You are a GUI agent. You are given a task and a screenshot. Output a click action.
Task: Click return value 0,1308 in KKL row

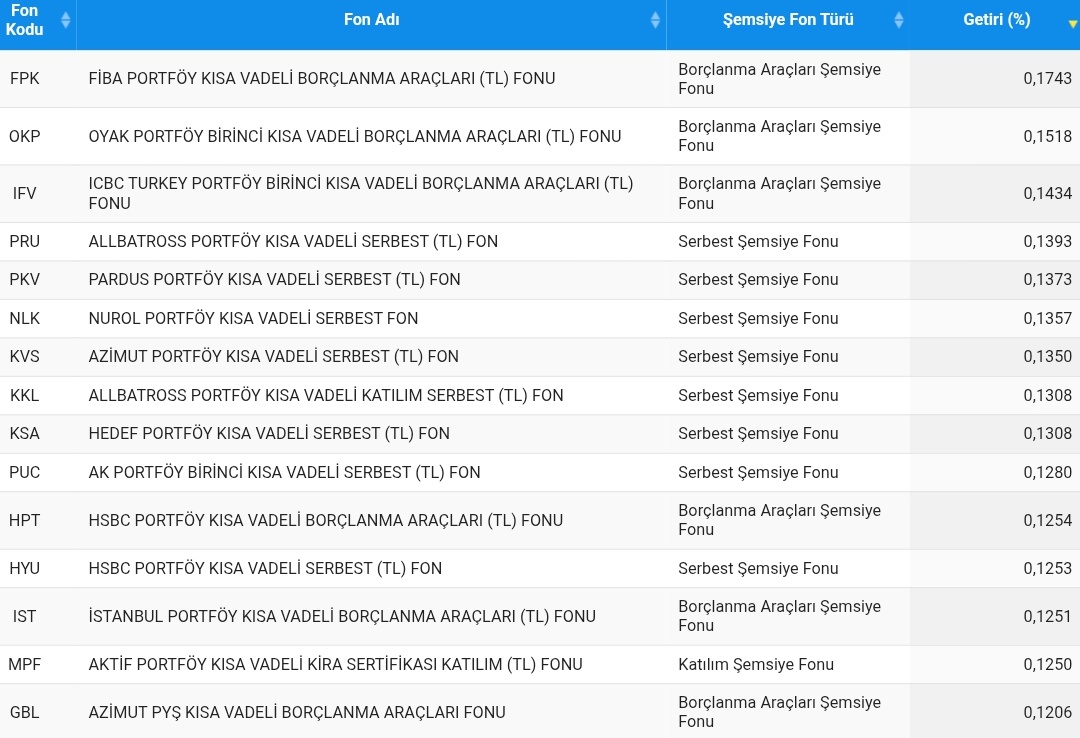pyautogui.click(x=1048, y=396)
